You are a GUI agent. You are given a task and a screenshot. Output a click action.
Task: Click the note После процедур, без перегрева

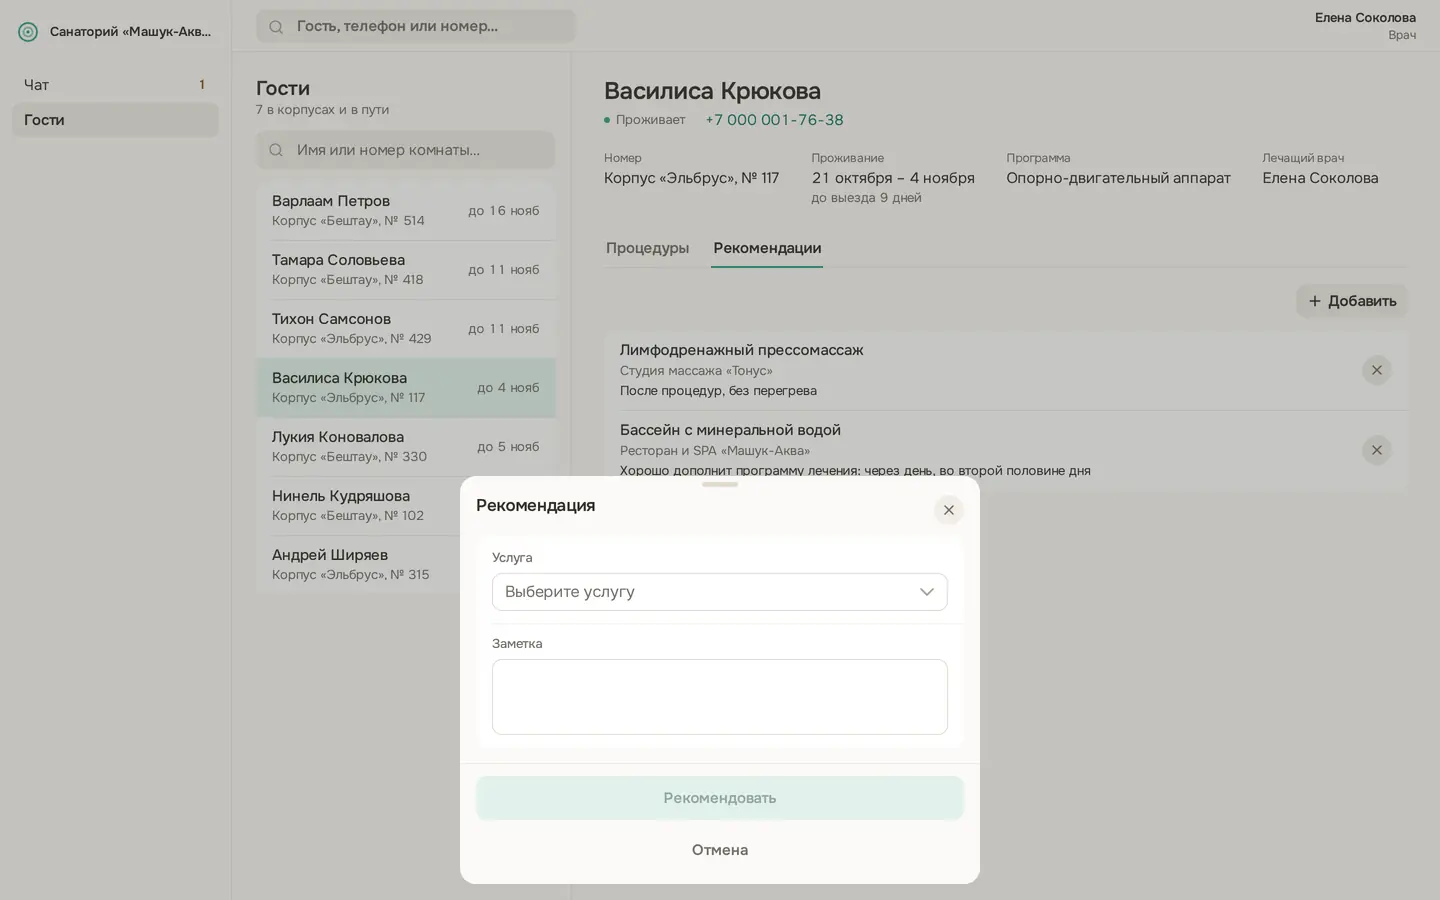[718, 391]
